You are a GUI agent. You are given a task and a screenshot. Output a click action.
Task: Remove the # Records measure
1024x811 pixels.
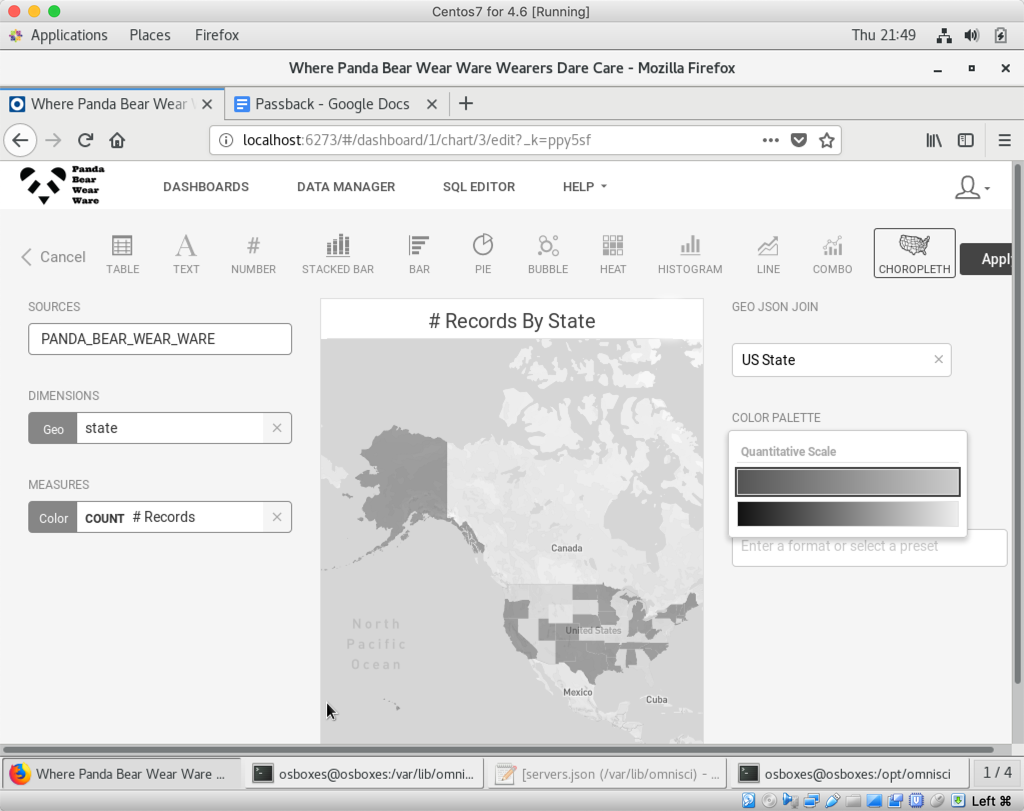coord(277,517)
